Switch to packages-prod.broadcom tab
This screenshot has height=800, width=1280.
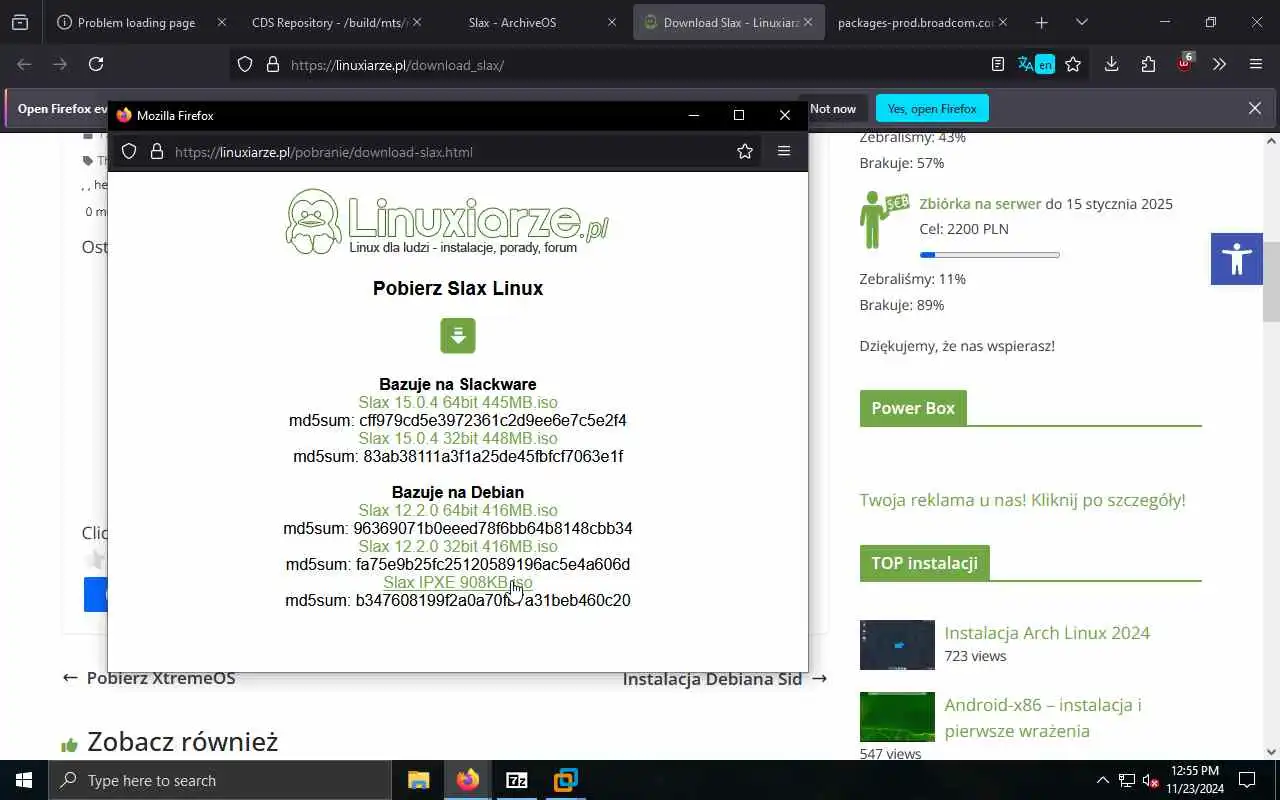click(915, 22)
